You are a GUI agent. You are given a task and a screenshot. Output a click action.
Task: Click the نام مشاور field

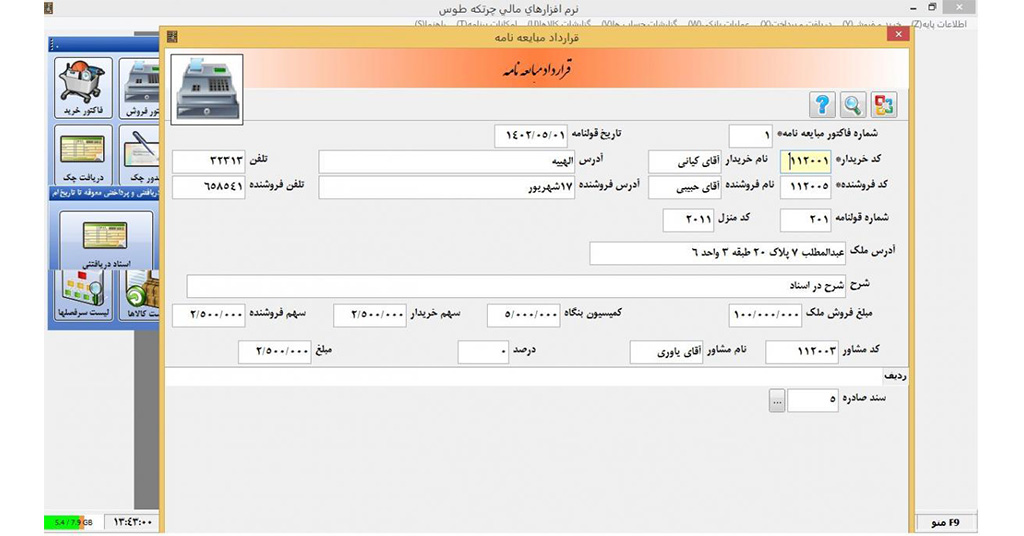pyautogui.click(x=667, y=353)
